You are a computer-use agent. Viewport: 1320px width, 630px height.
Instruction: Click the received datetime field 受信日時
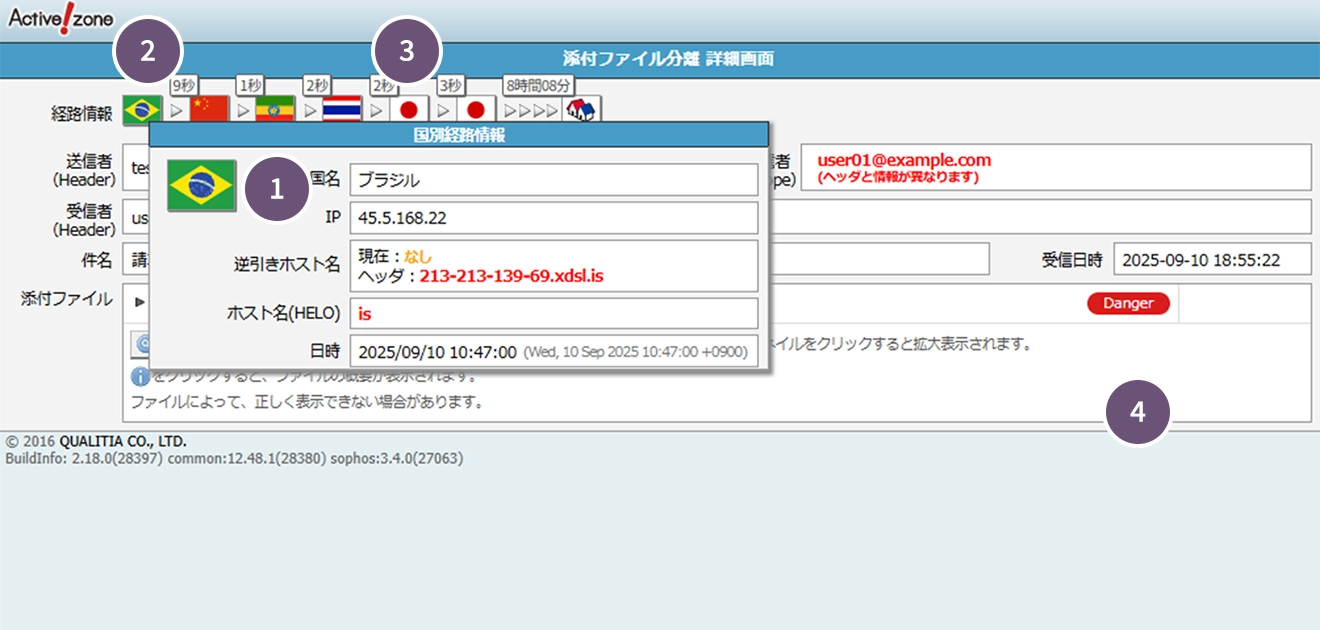pos(1211,260)
